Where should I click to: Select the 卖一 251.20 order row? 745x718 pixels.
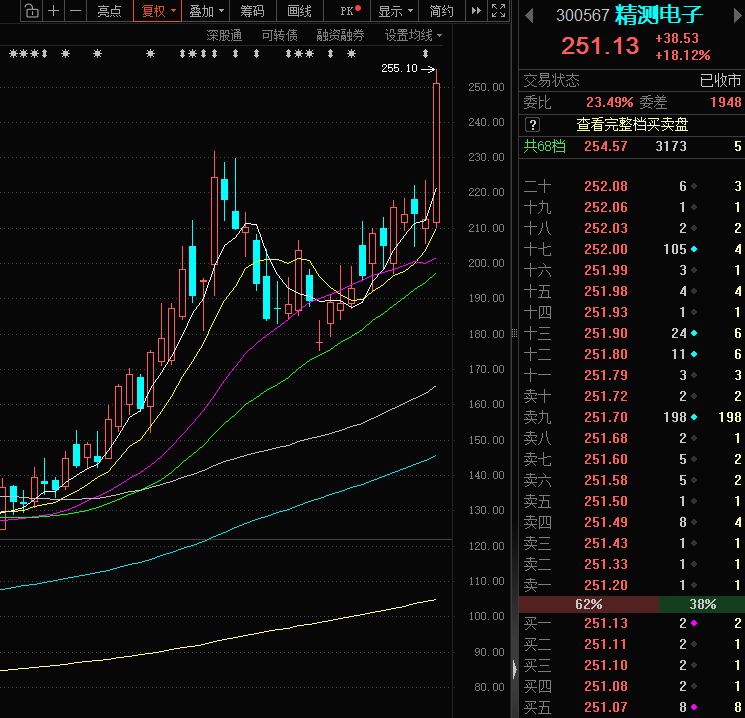[632, 585]
